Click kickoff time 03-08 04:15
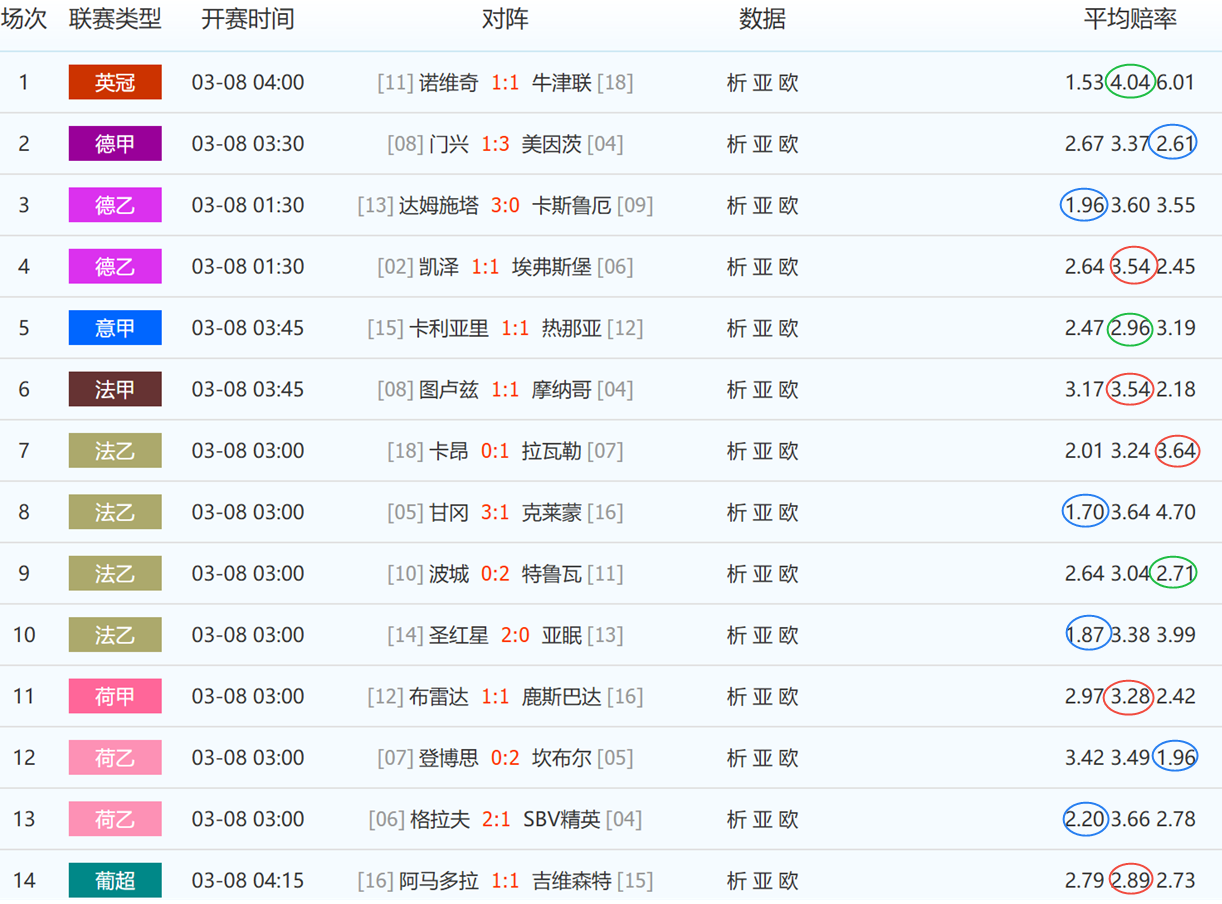This screenshot has width=1222, height=904. coord(248,880)
